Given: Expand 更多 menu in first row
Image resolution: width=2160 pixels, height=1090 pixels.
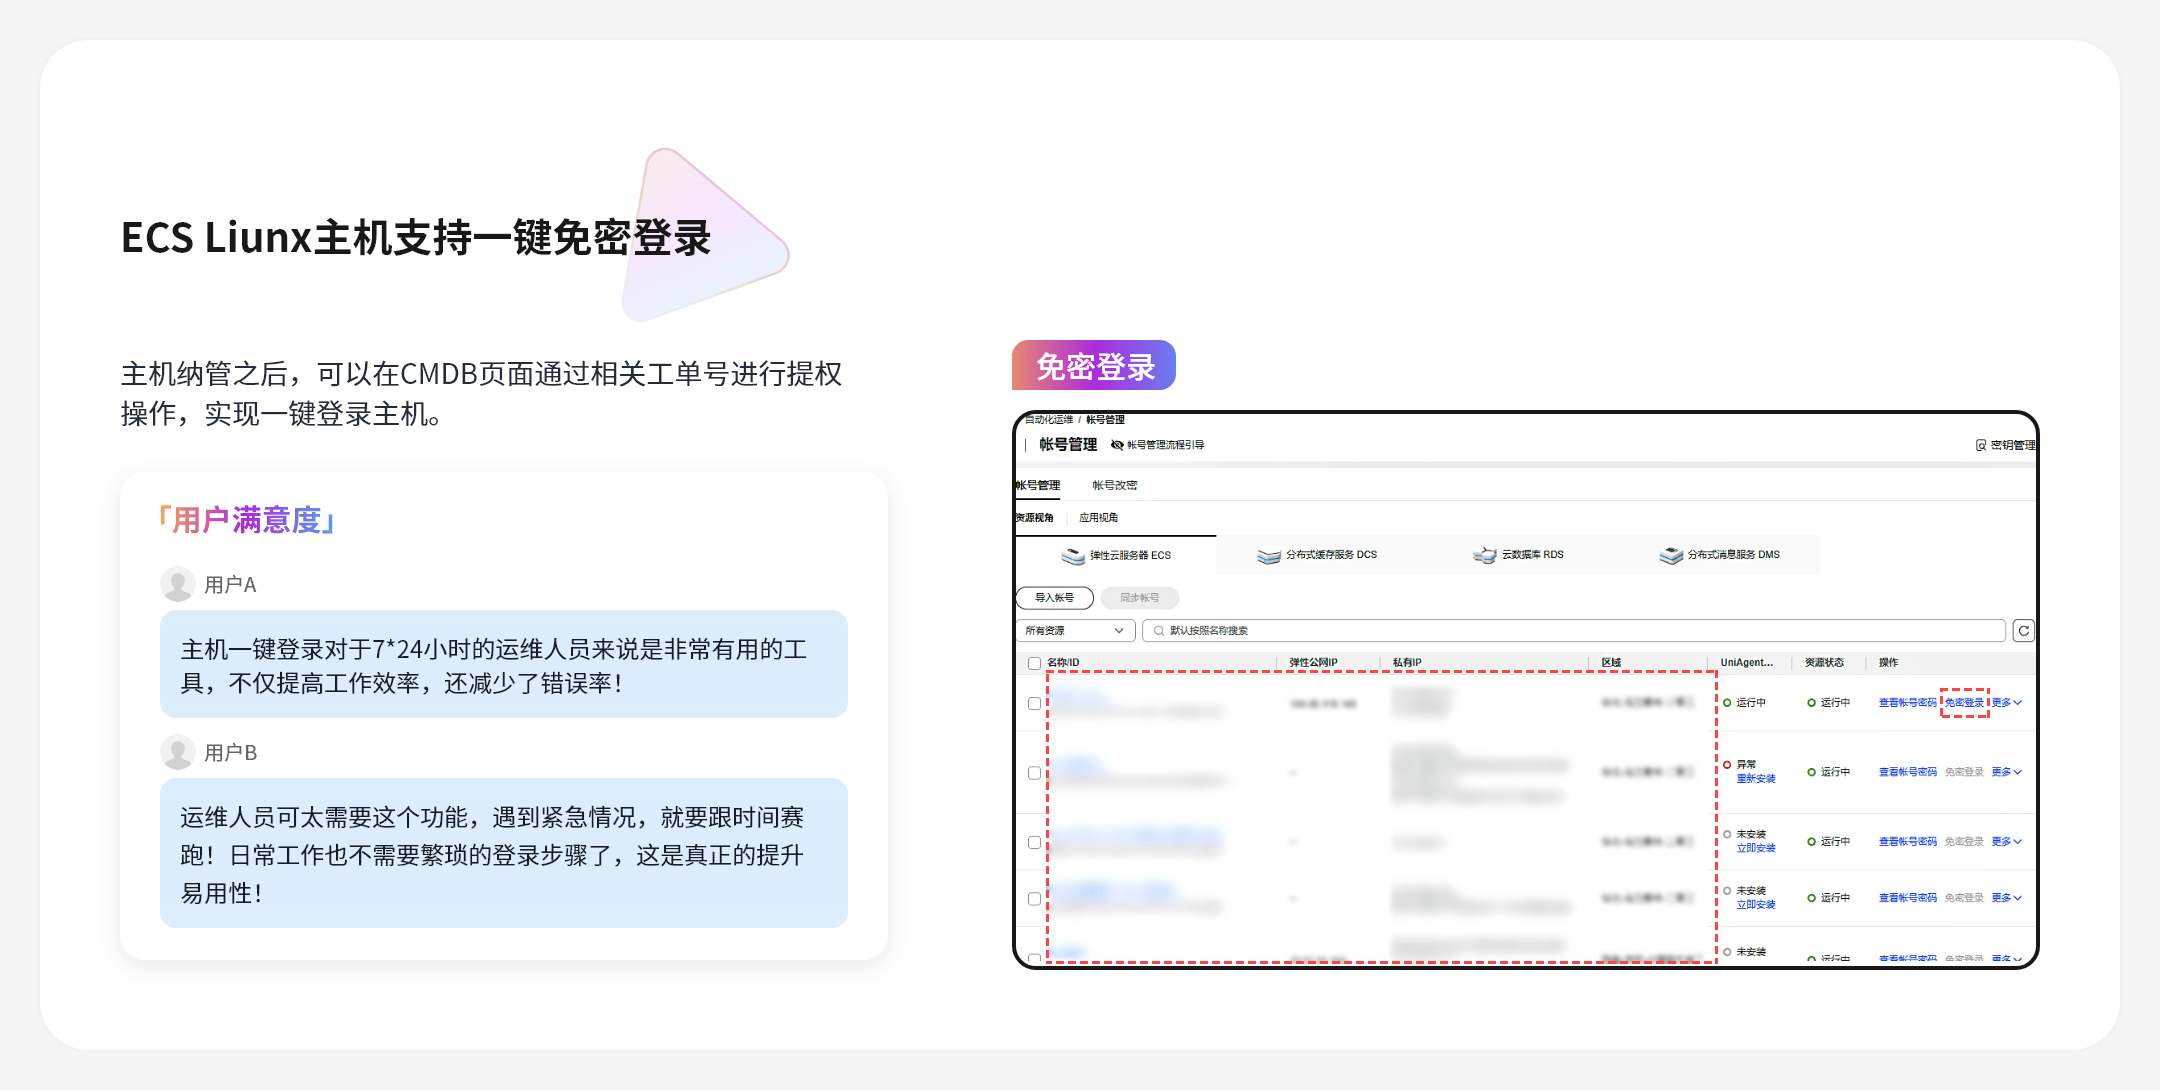Looking at the screenshot, I should (x=2006, y=703).
